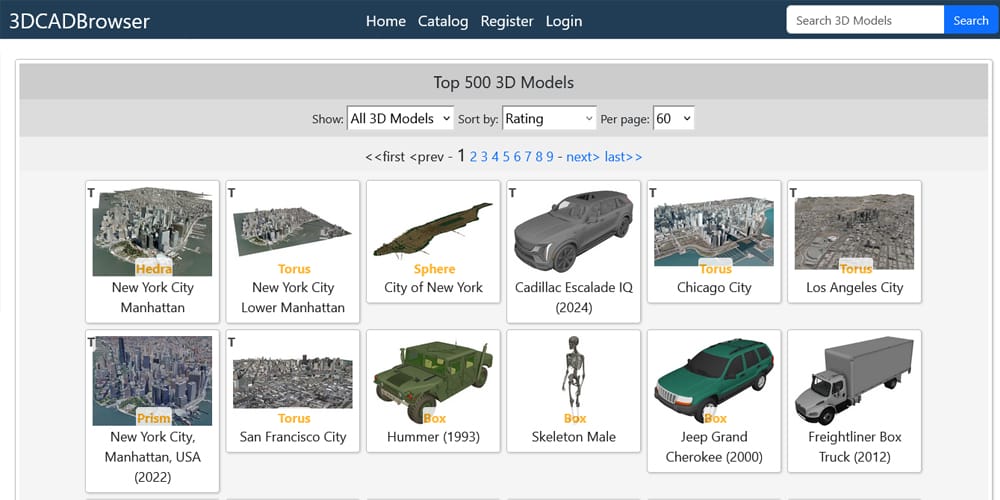Viewport: 1000px width, 500px height.
Task: Click the T badge on San Francisco card
Action: 232,342
